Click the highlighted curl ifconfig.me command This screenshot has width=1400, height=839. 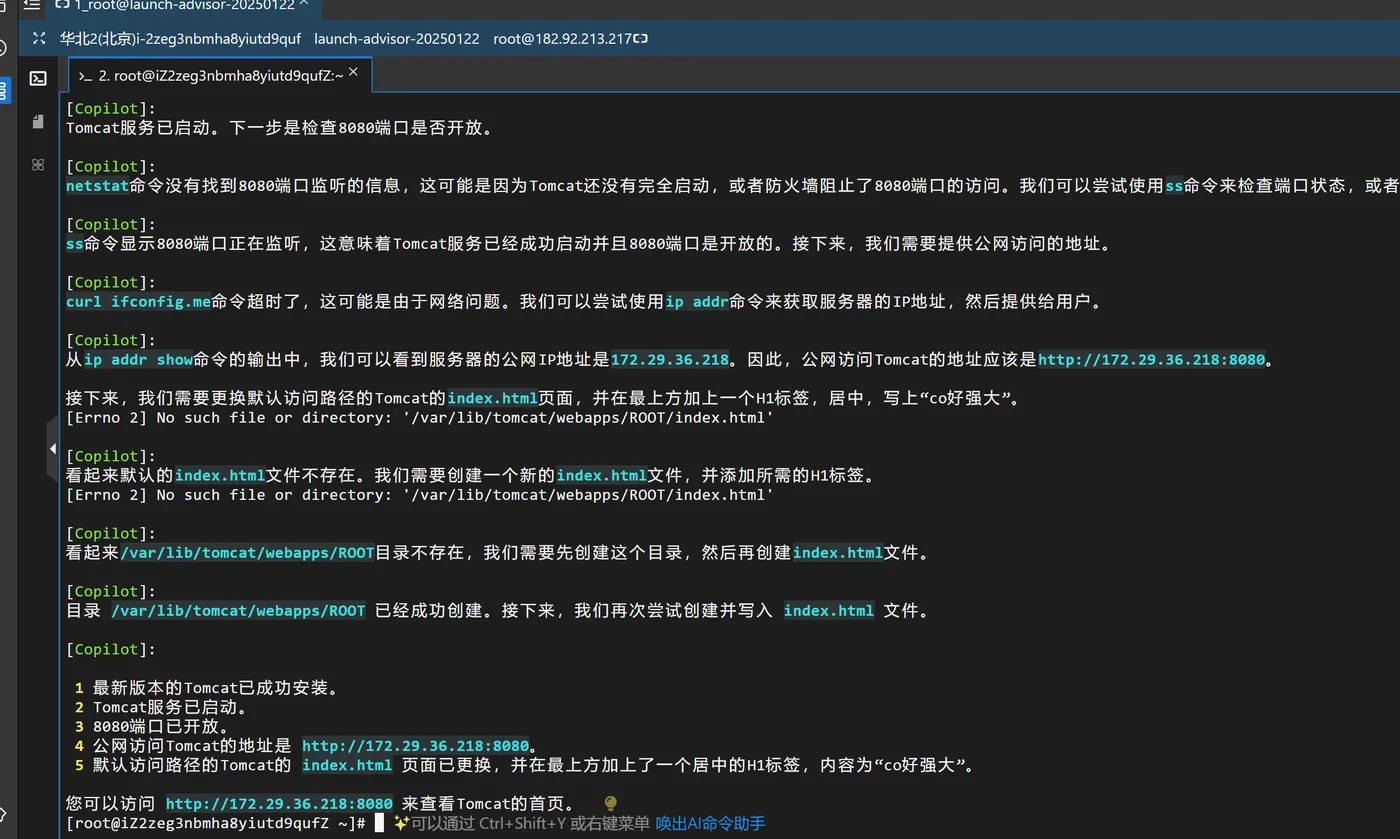pos(138,302)
